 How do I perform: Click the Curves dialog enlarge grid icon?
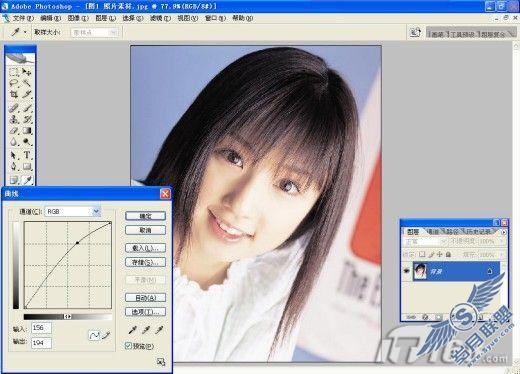pos(161,362)
